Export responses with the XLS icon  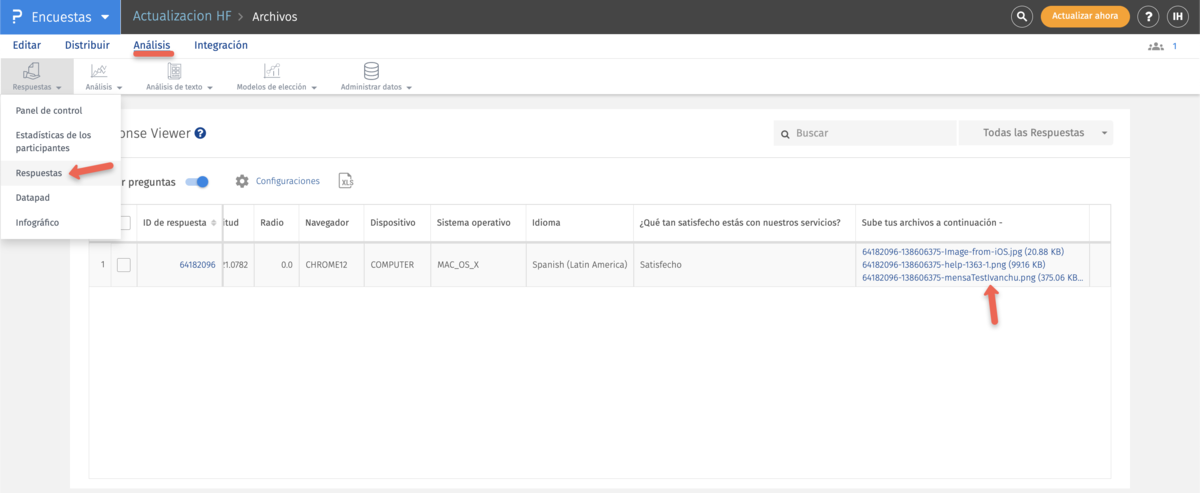click(346, 181)
